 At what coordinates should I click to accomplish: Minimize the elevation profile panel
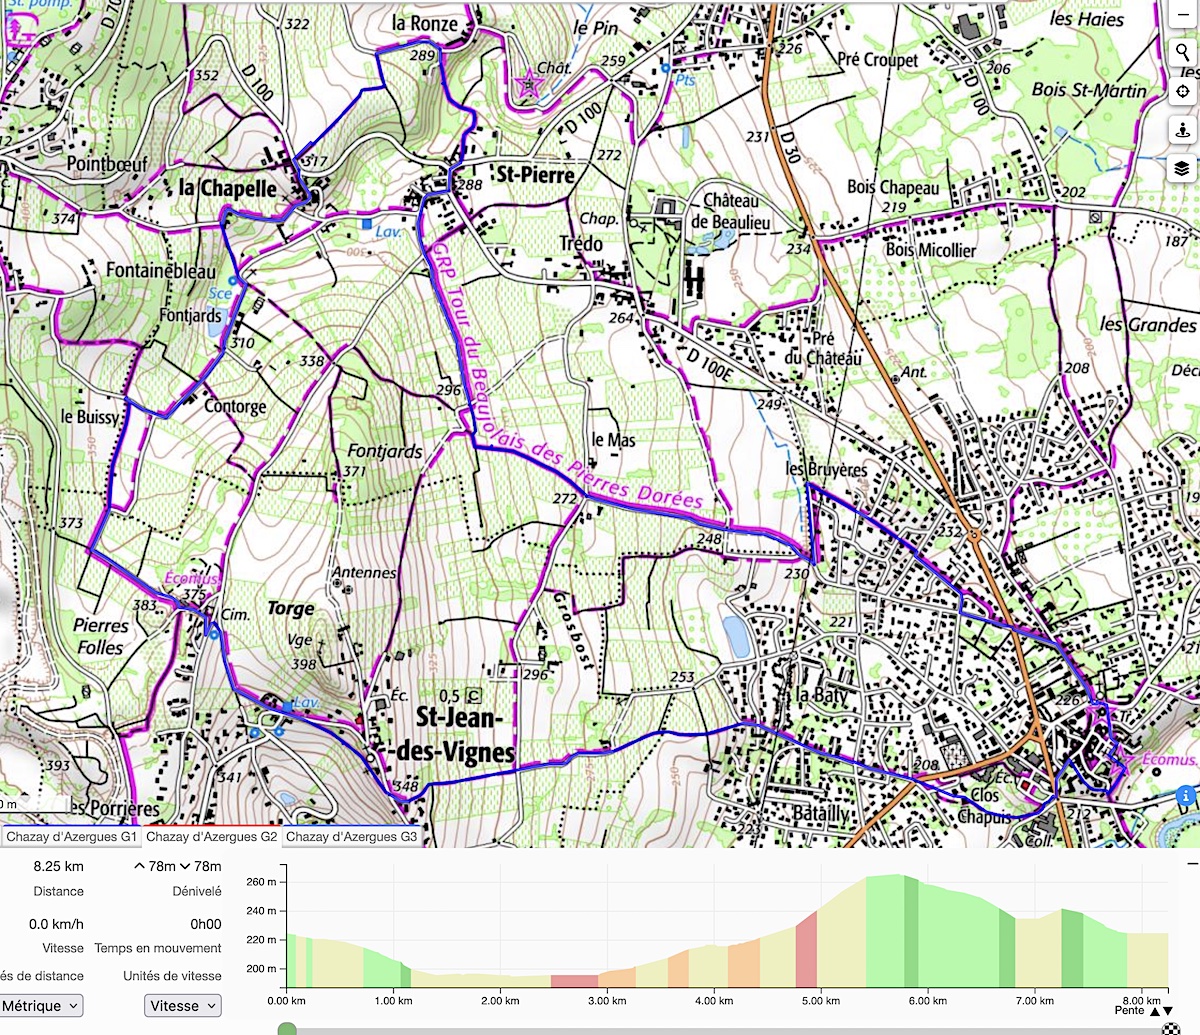[x=1191, y=861]
